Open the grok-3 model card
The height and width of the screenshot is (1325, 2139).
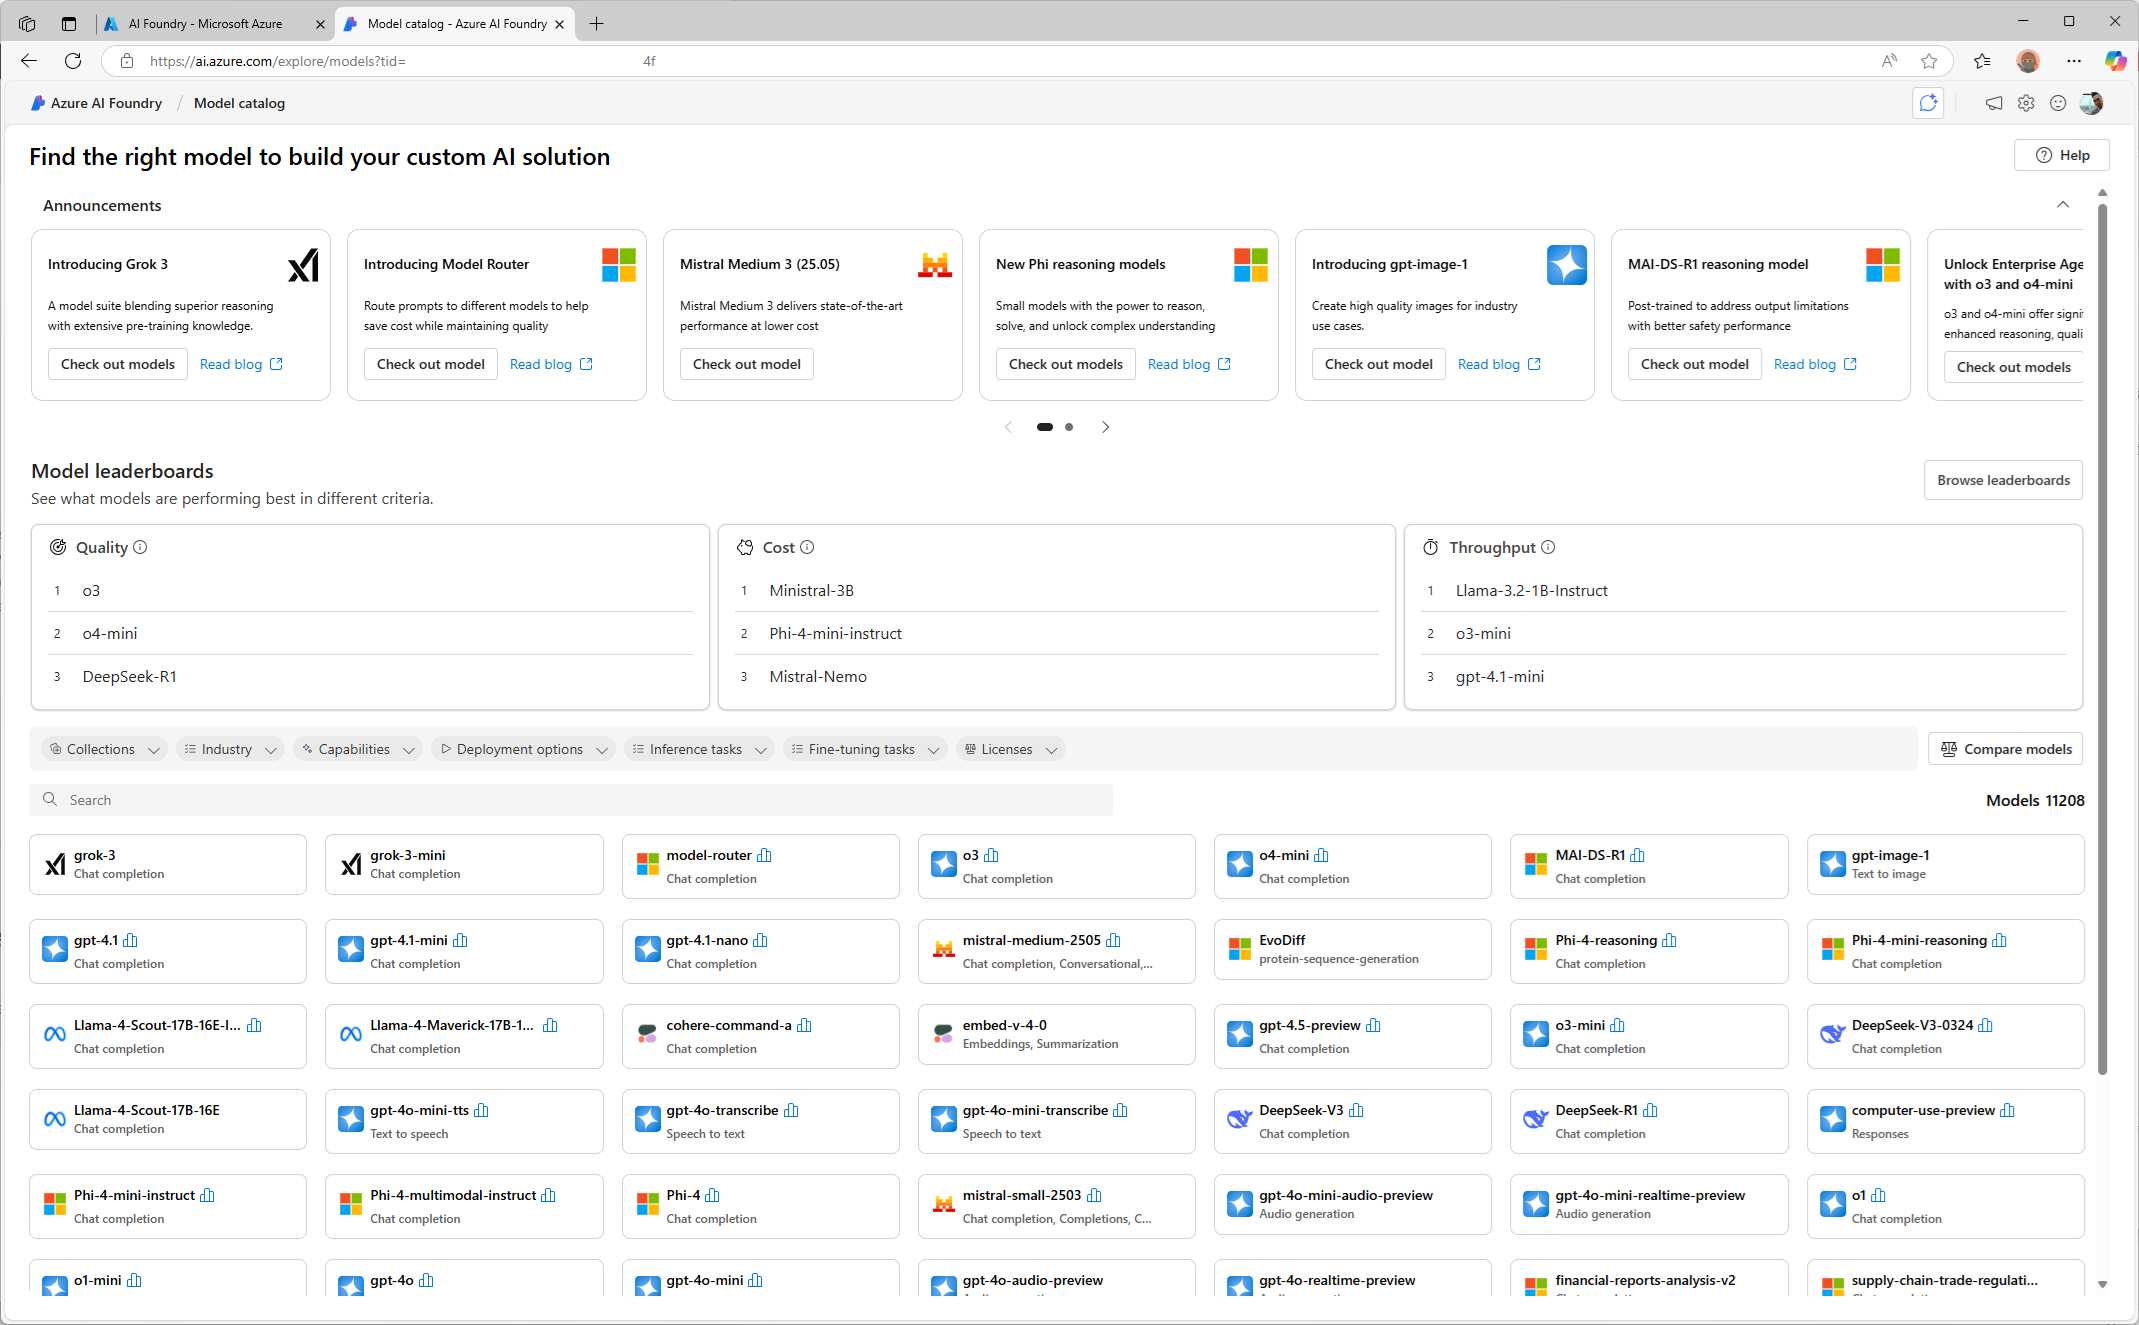[x=168, y=864]
